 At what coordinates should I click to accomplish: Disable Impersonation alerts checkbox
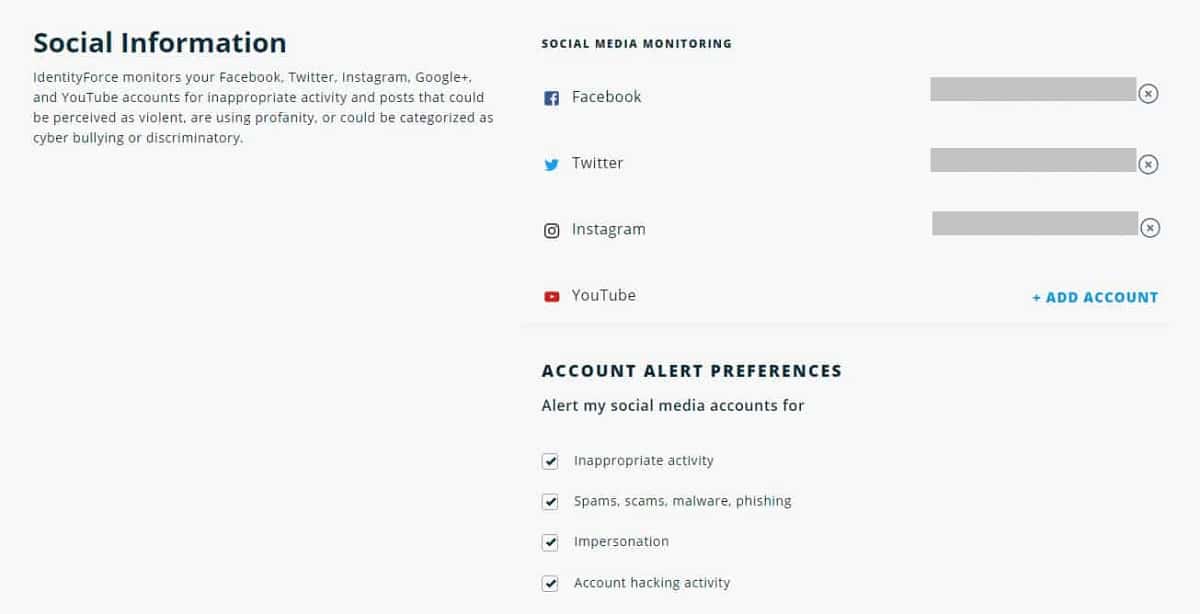(x=550, y=542)
